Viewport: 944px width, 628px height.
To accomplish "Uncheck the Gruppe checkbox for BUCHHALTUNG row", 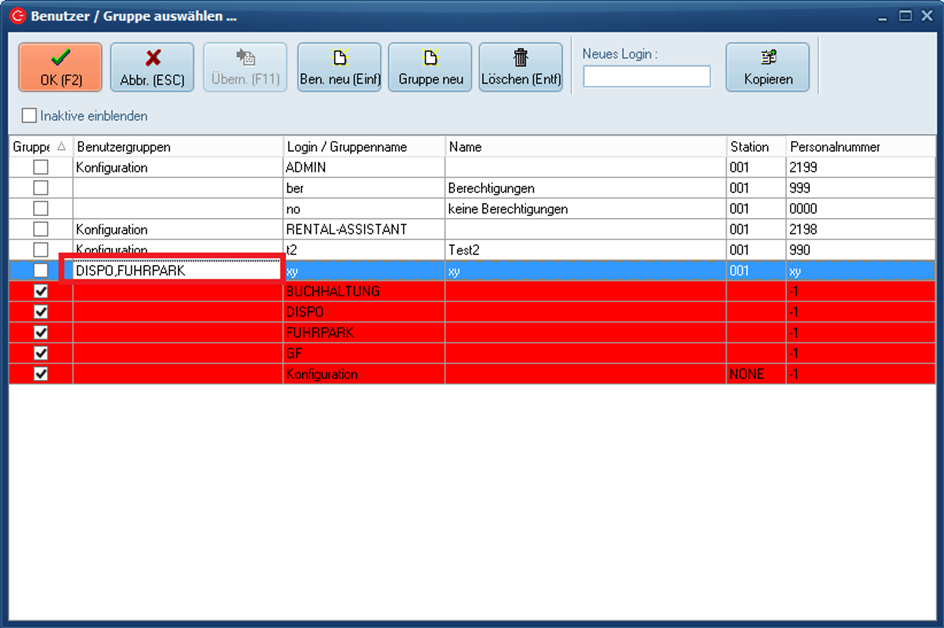I will coord(41,291).
